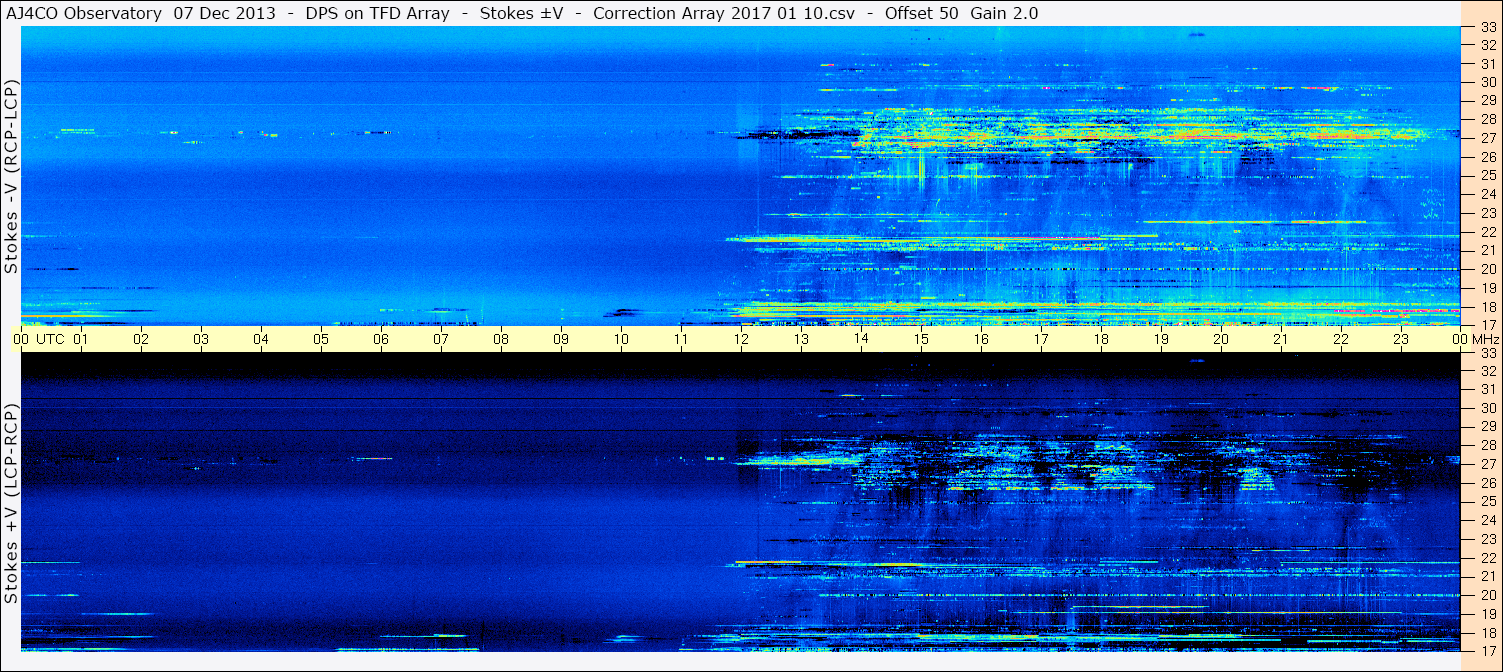Click the Gain 2.0 text in the header
This screenshot has width=1503, height=672.
pyautogui.click(x=1003, y=13)
